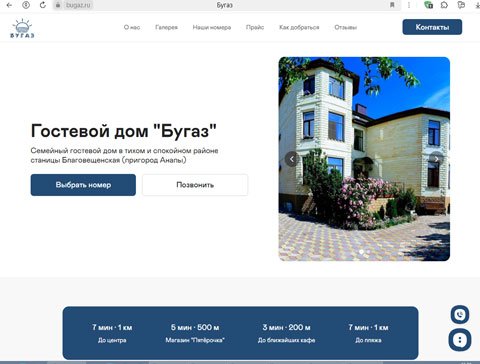
Task: Open the Галерея menu item
Action: point(166,27)
